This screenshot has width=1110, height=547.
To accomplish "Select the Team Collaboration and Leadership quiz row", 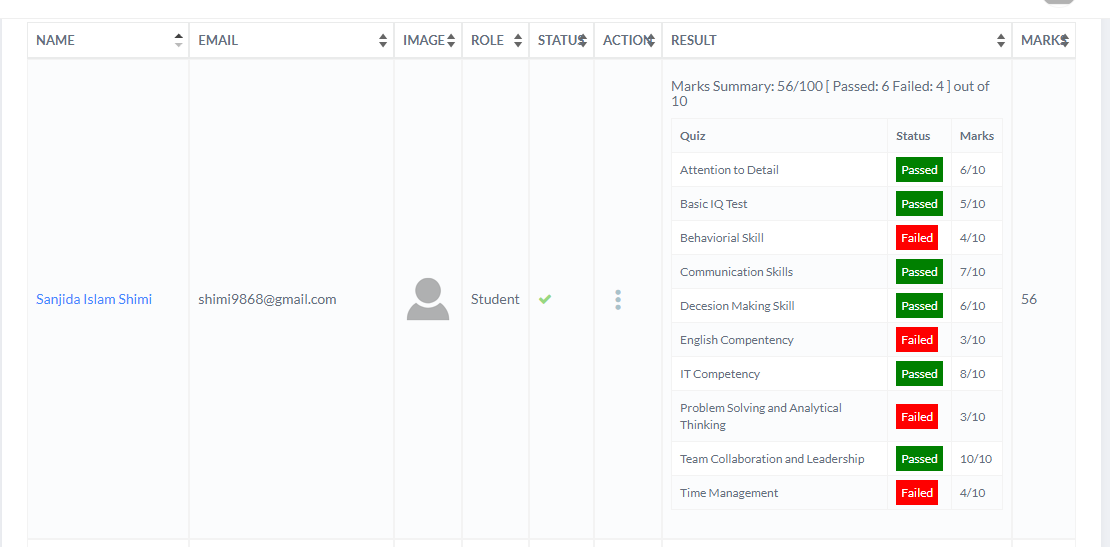I will (x=772, y=459).
